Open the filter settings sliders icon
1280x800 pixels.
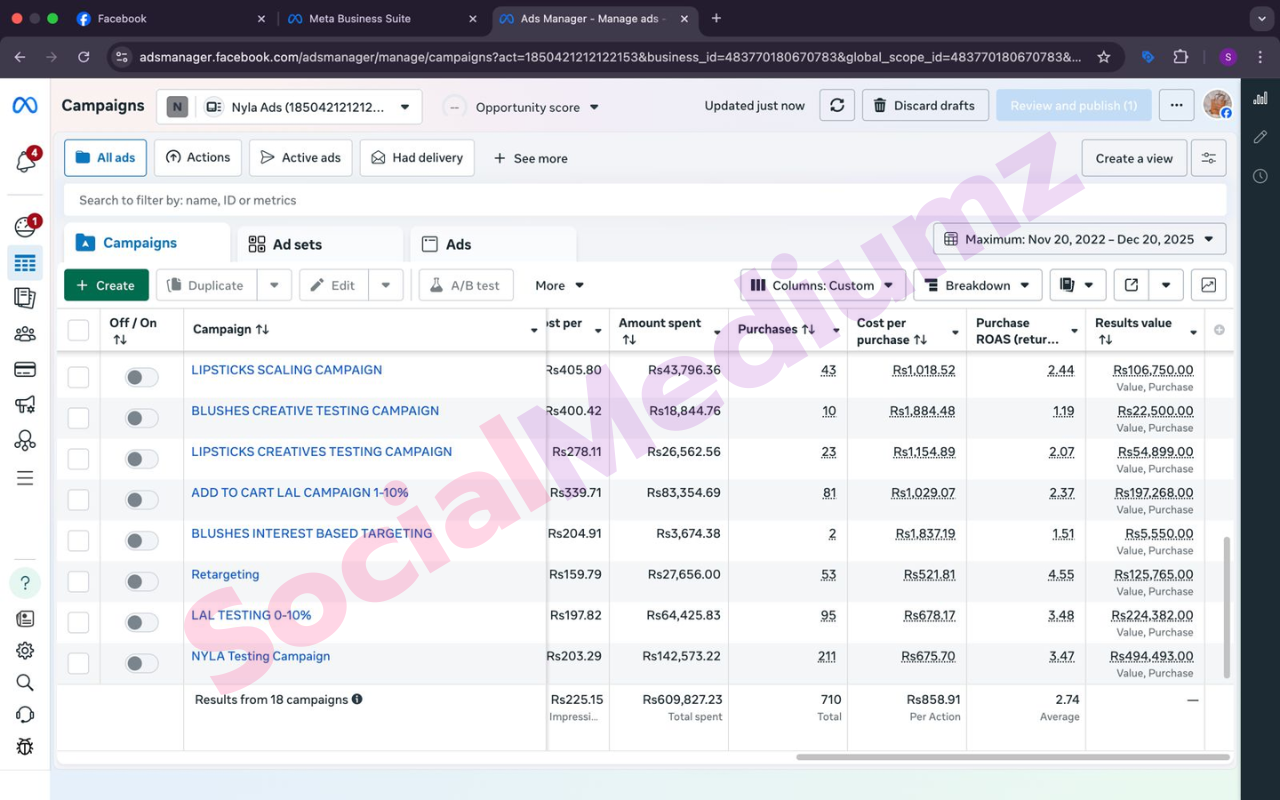pos(1208,158)
